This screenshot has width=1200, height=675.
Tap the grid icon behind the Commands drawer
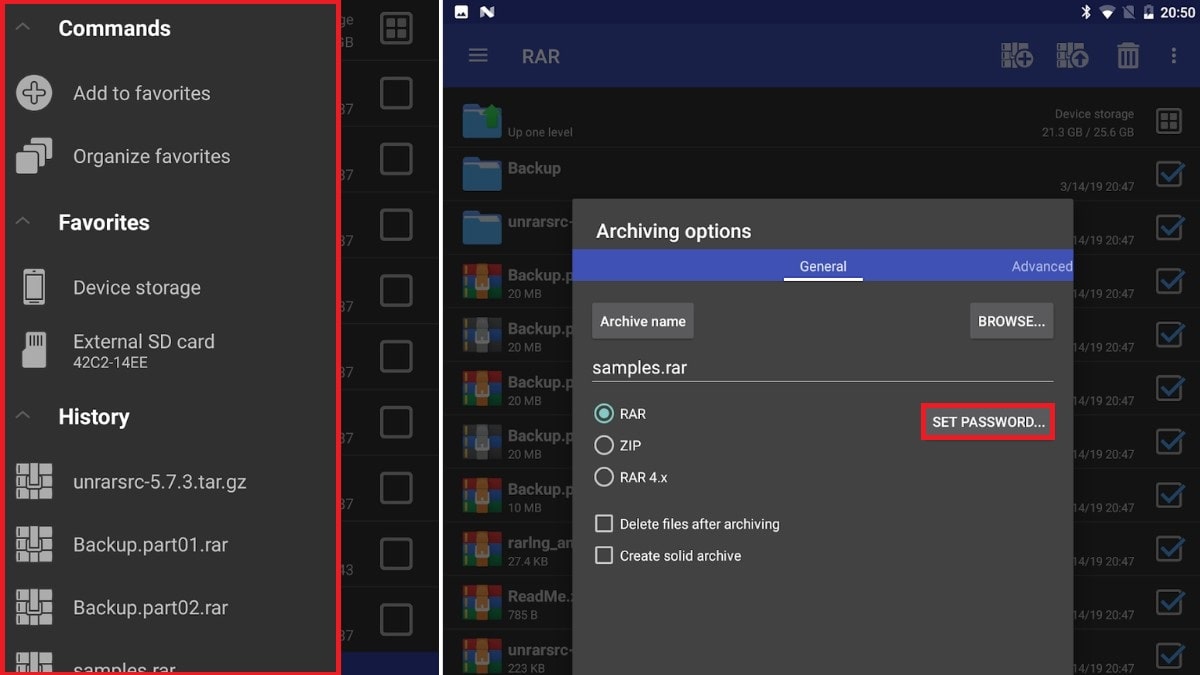[x=397, y=29]
